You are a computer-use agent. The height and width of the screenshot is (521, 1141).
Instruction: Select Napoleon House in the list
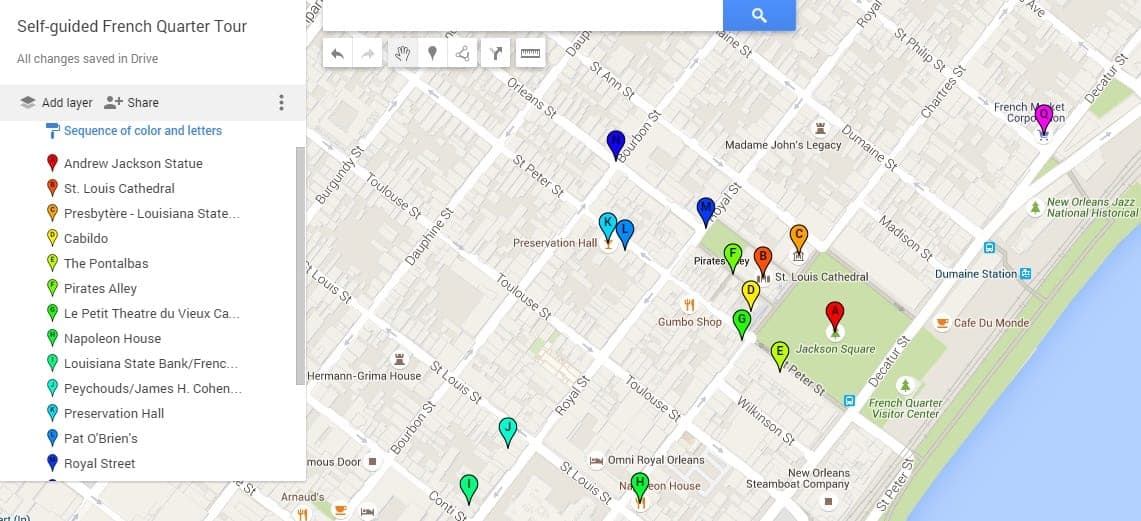tap(113, 338)
